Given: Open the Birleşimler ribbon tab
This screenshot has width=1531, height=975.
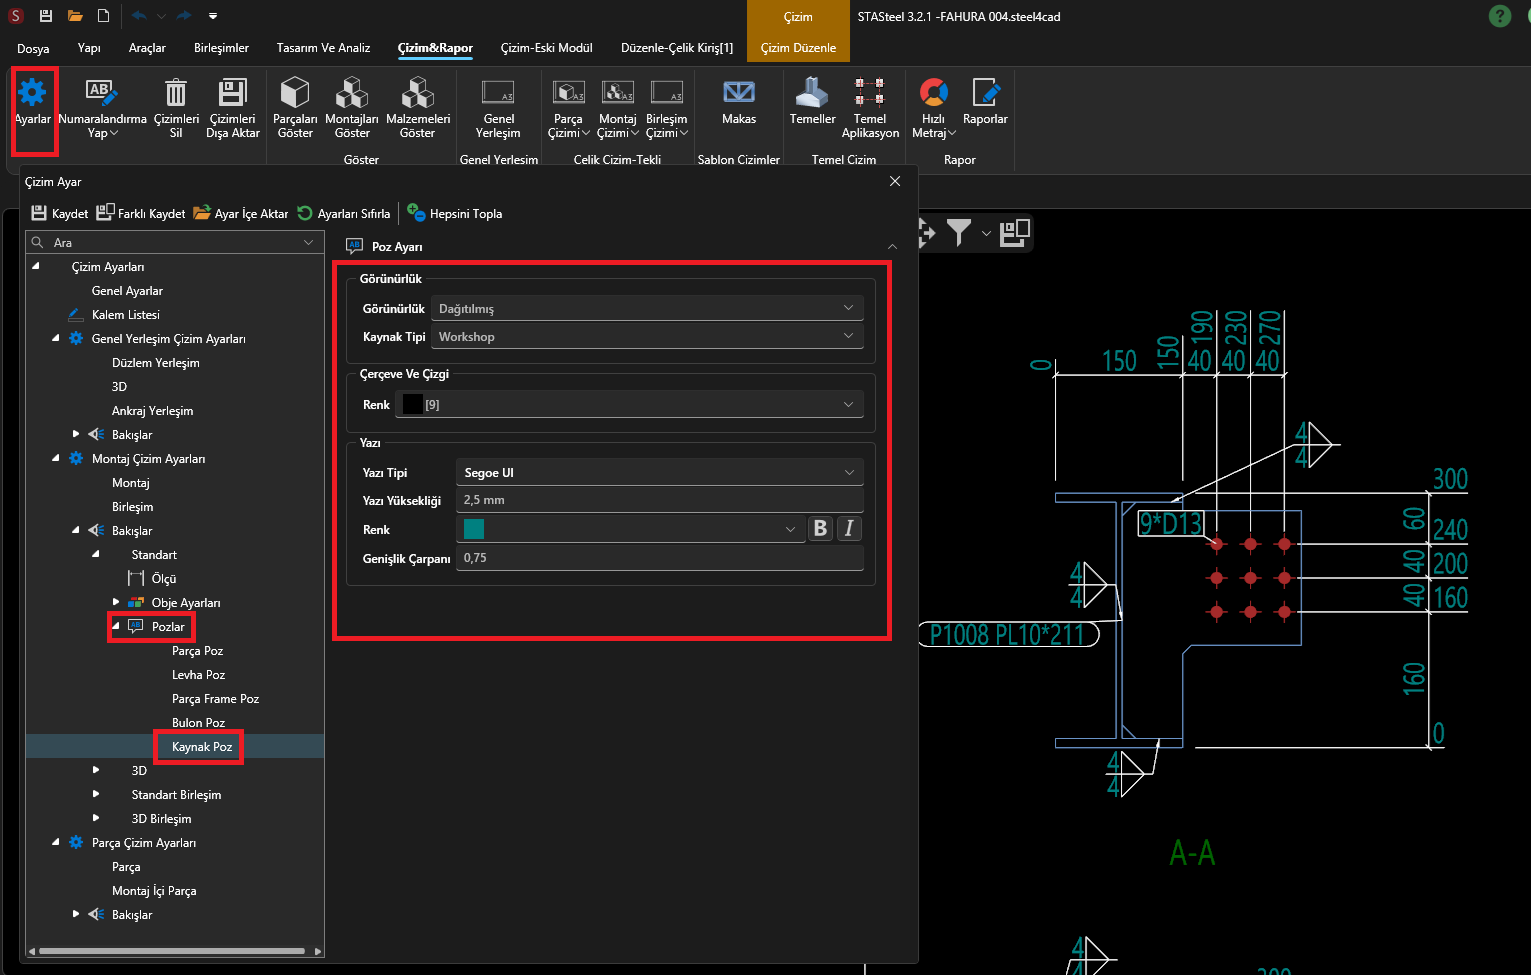Looking at the screenshot, I should pos(221,48).
